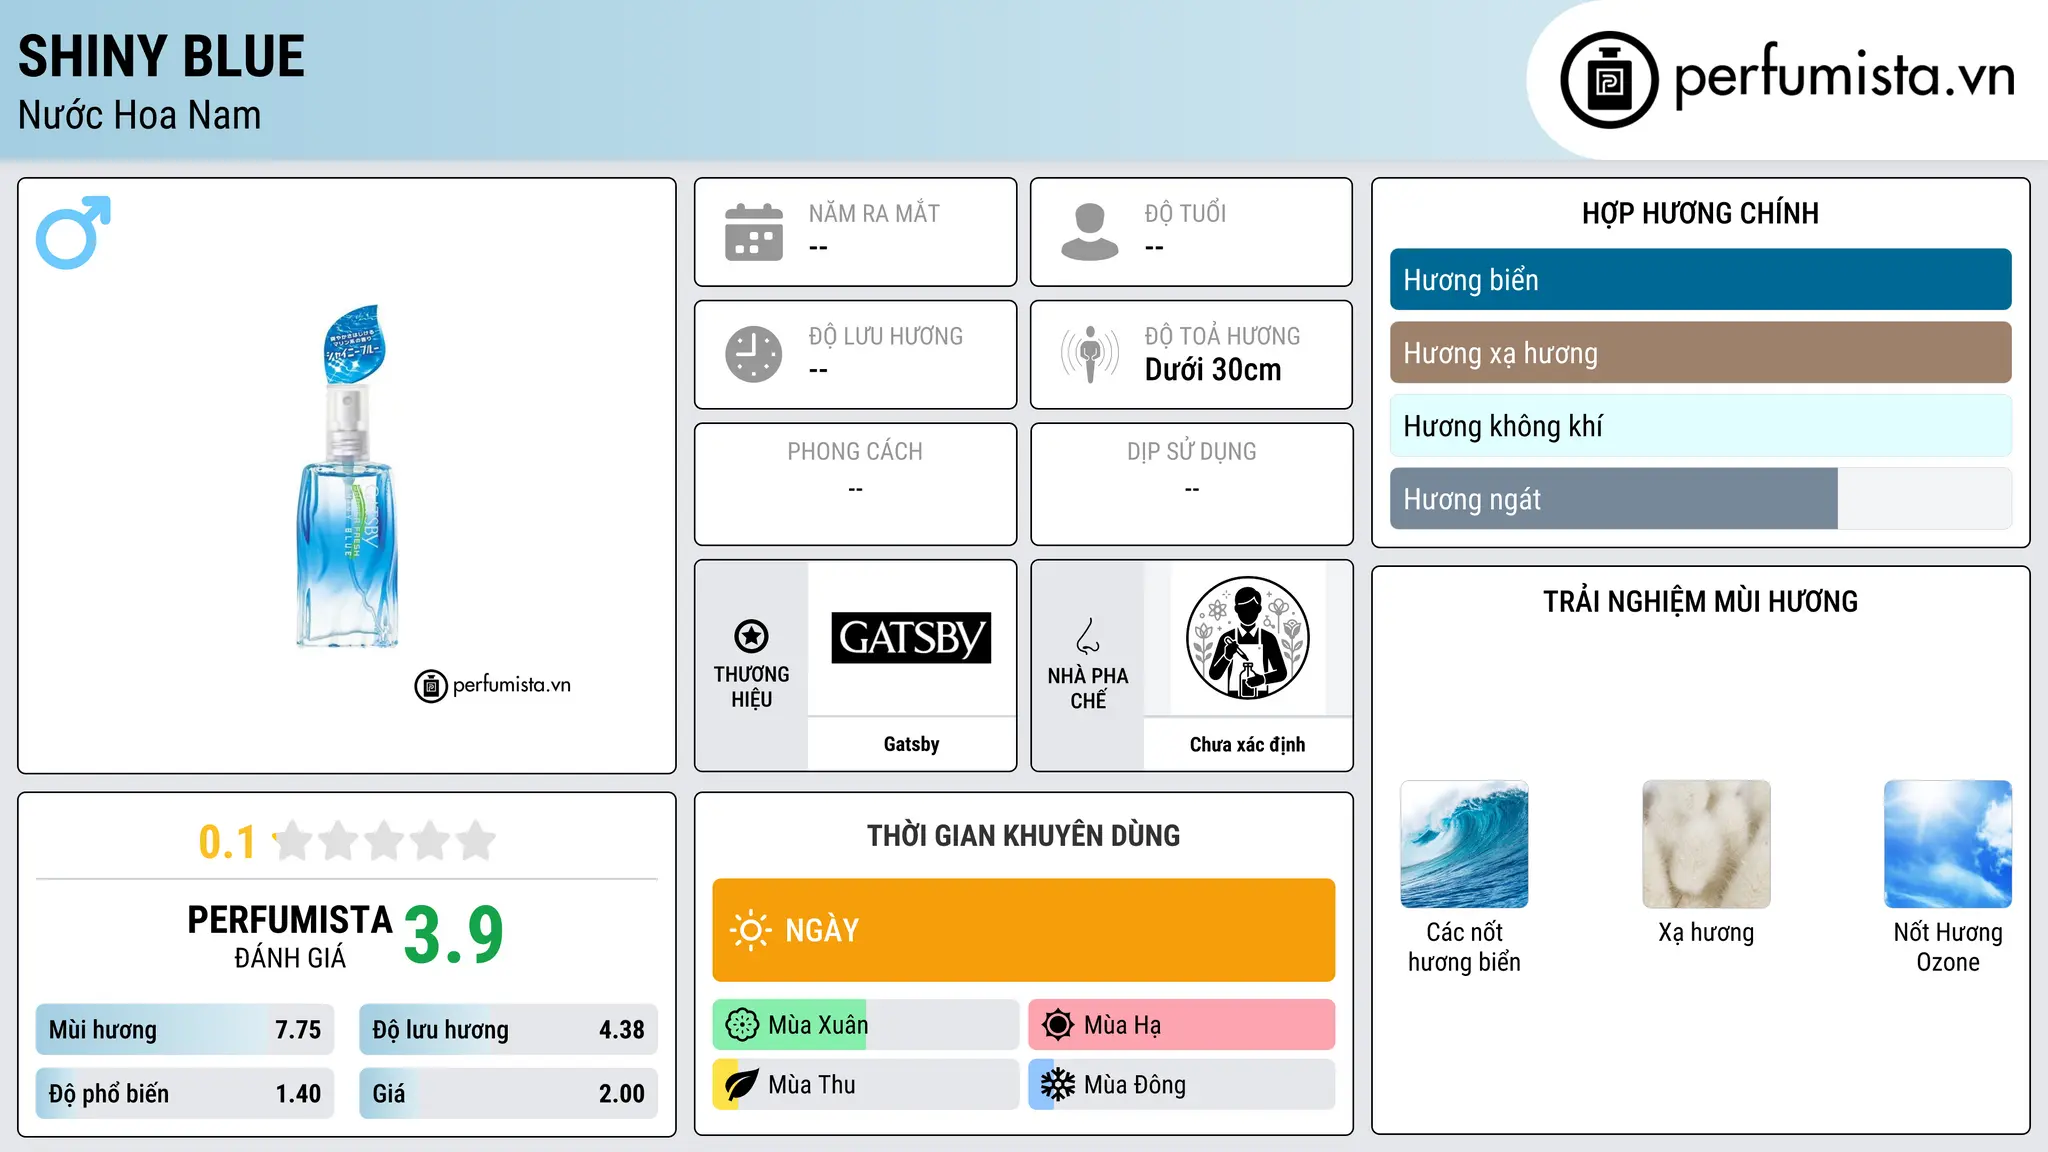This screenshot has height=1152, width=2048.
Task: Select the Hương ngát accord bar
Action: click(x=1700, y=499)
